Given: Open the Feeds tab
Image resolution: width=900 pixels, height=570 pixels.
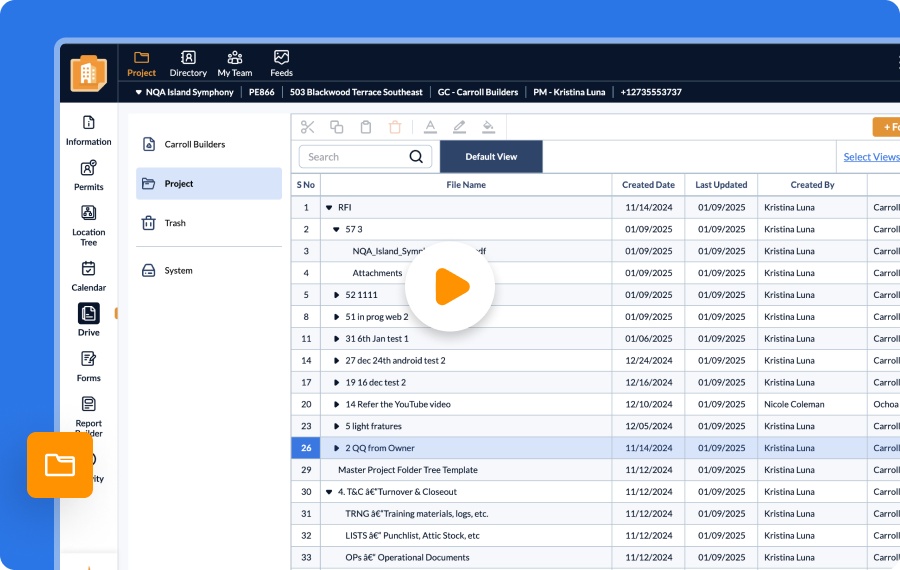Looking at the screenshot, I should [x=281, y=64].
